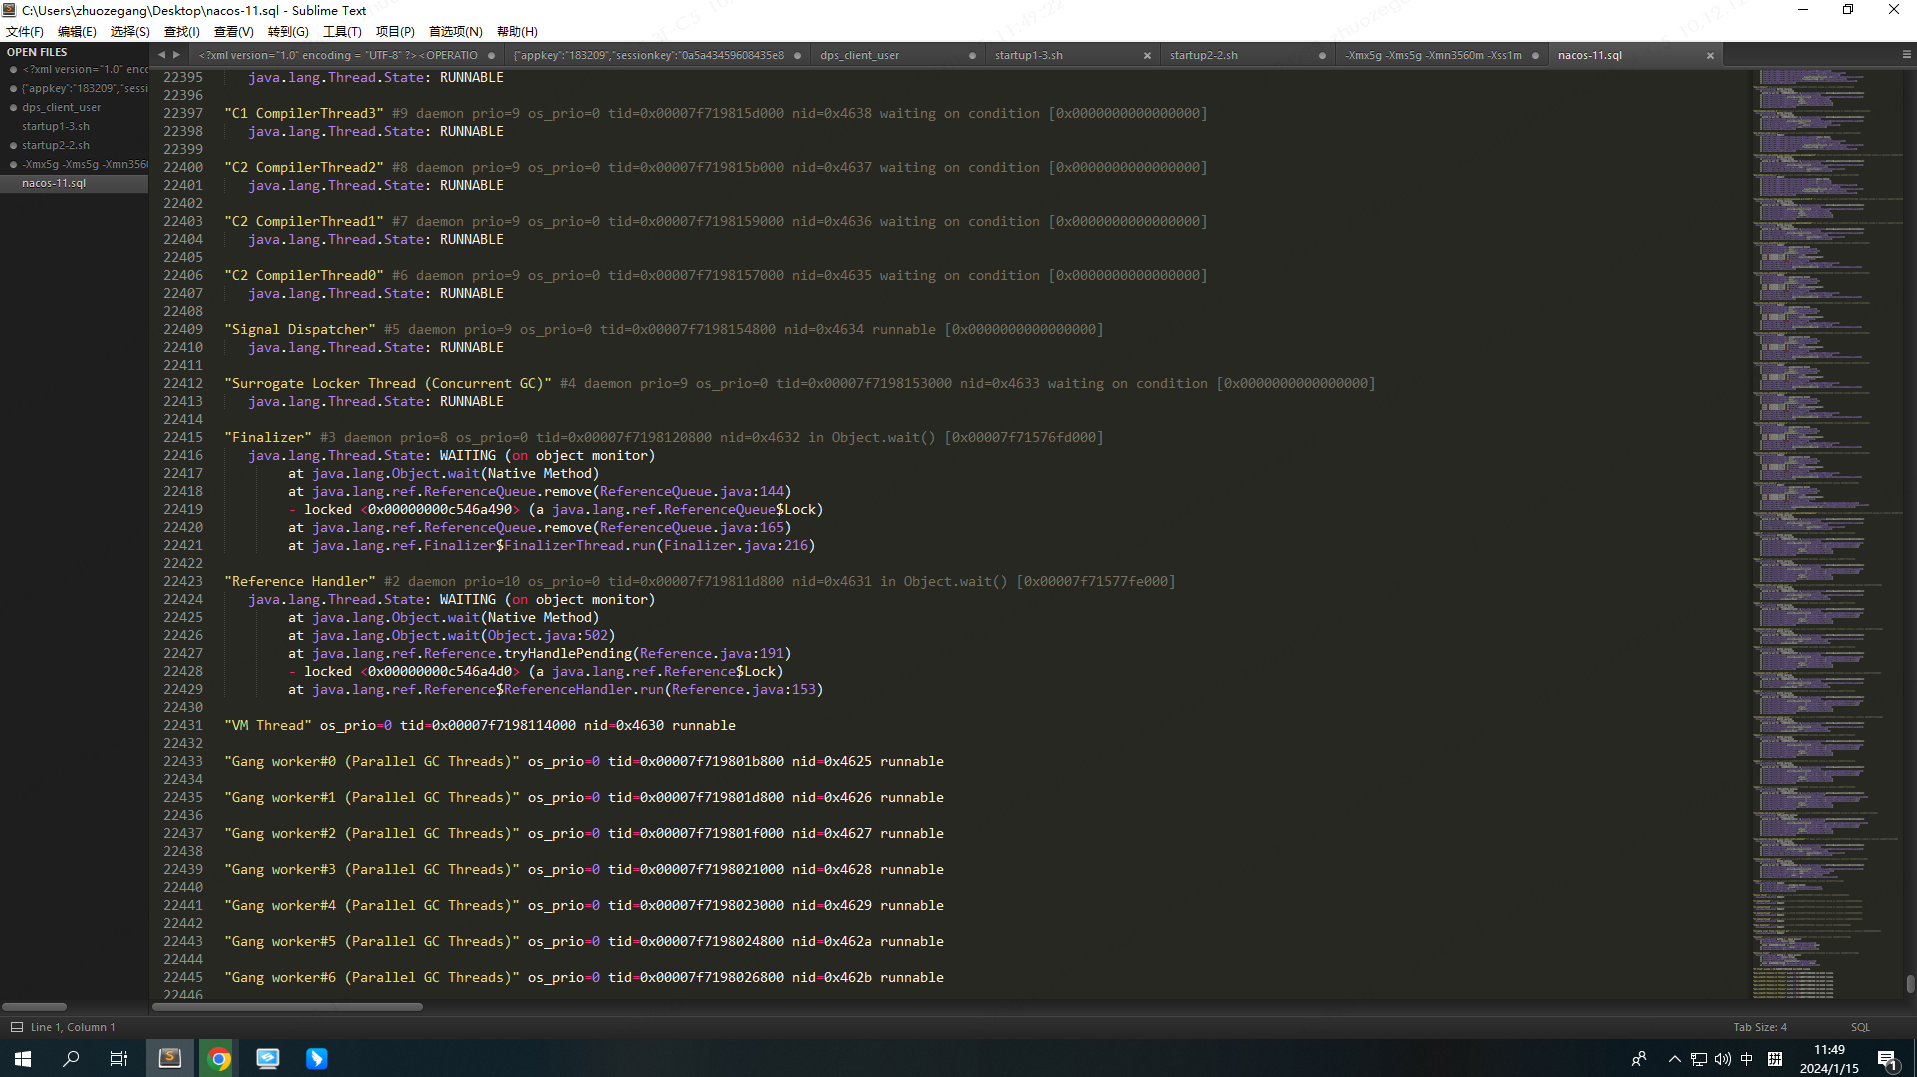Toggle the 中 input language indicator

(x=1747, y=1059)
